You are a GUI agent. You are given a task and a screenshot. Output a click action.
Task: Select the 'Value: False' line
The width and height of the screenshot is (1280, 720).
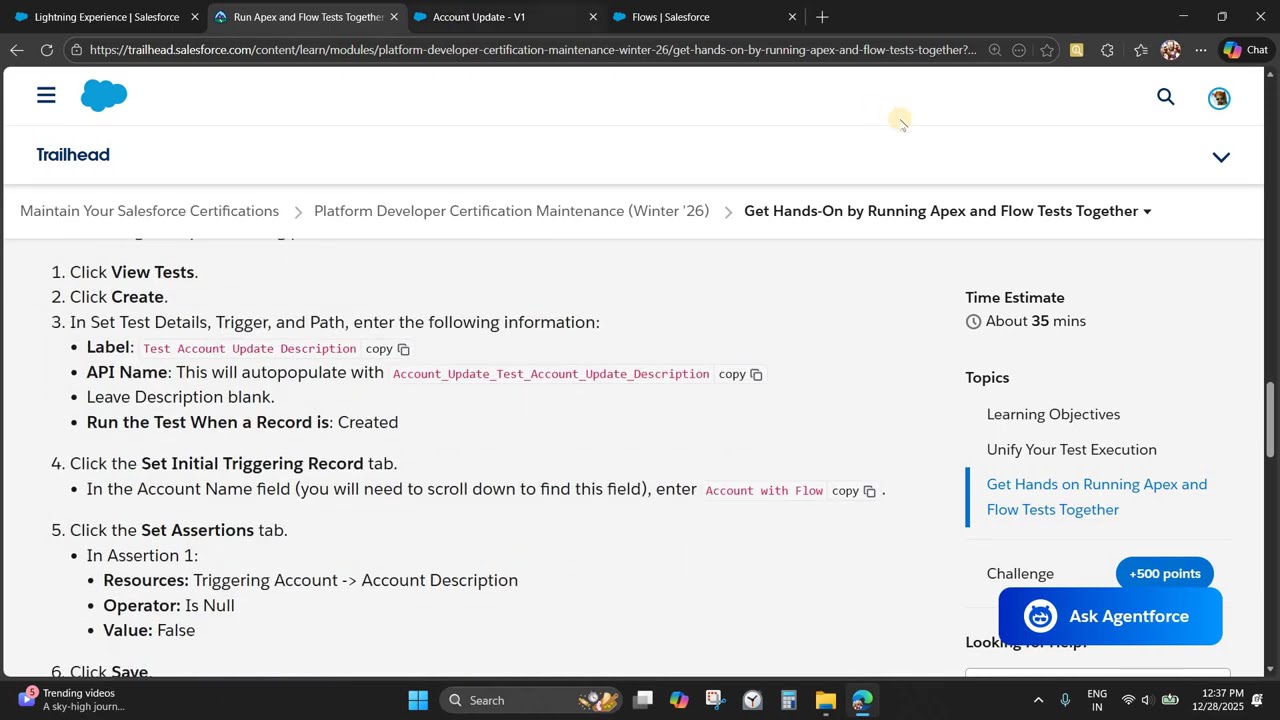point(149,631)
